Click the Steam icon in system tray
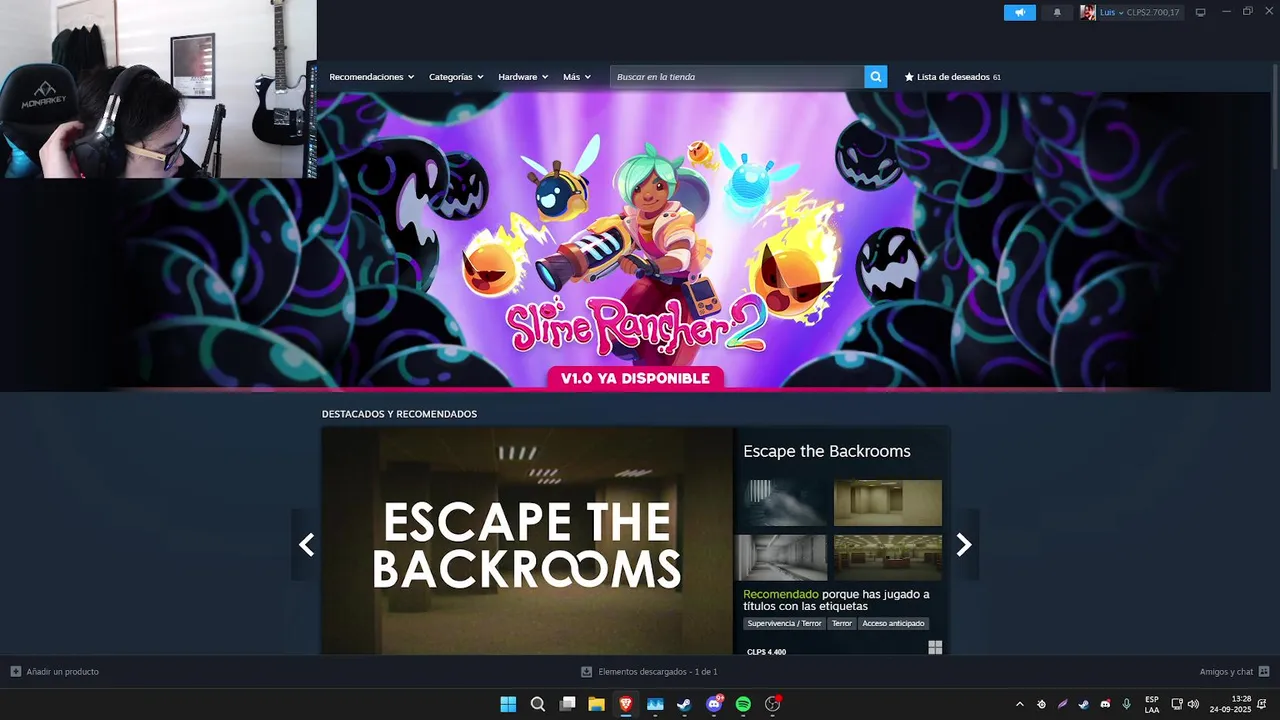Screen dimensions: 1280x720 pos(1084,704)
